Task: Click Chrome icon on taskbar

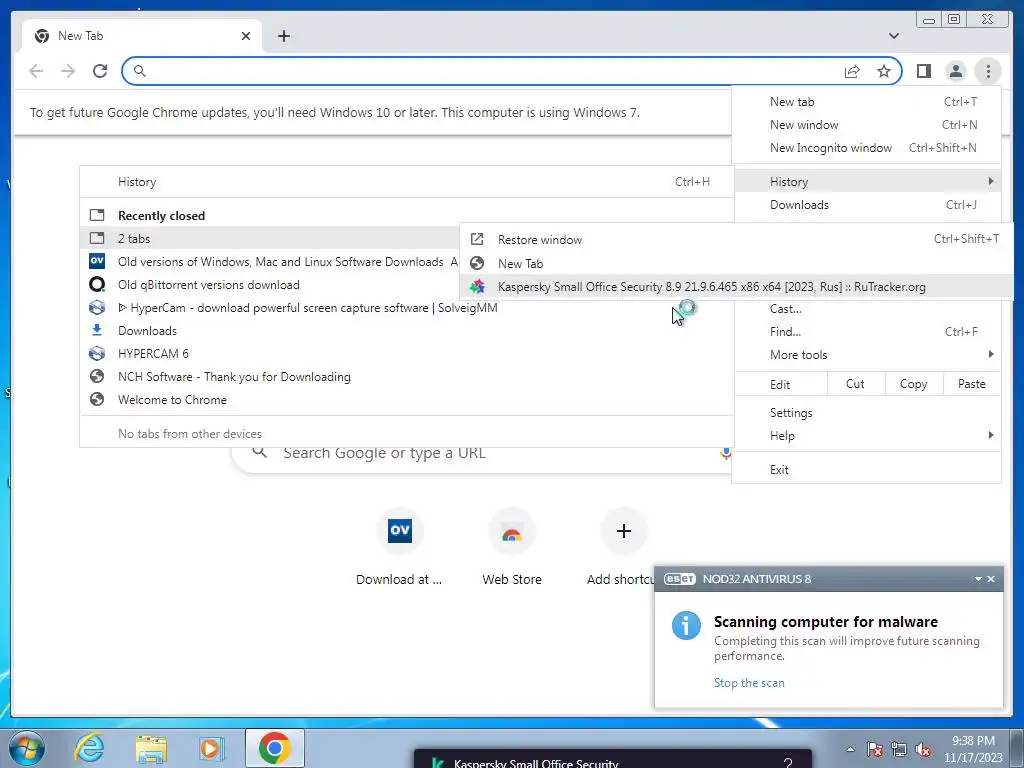Action: pyautogui.click(x=274, y=748)
